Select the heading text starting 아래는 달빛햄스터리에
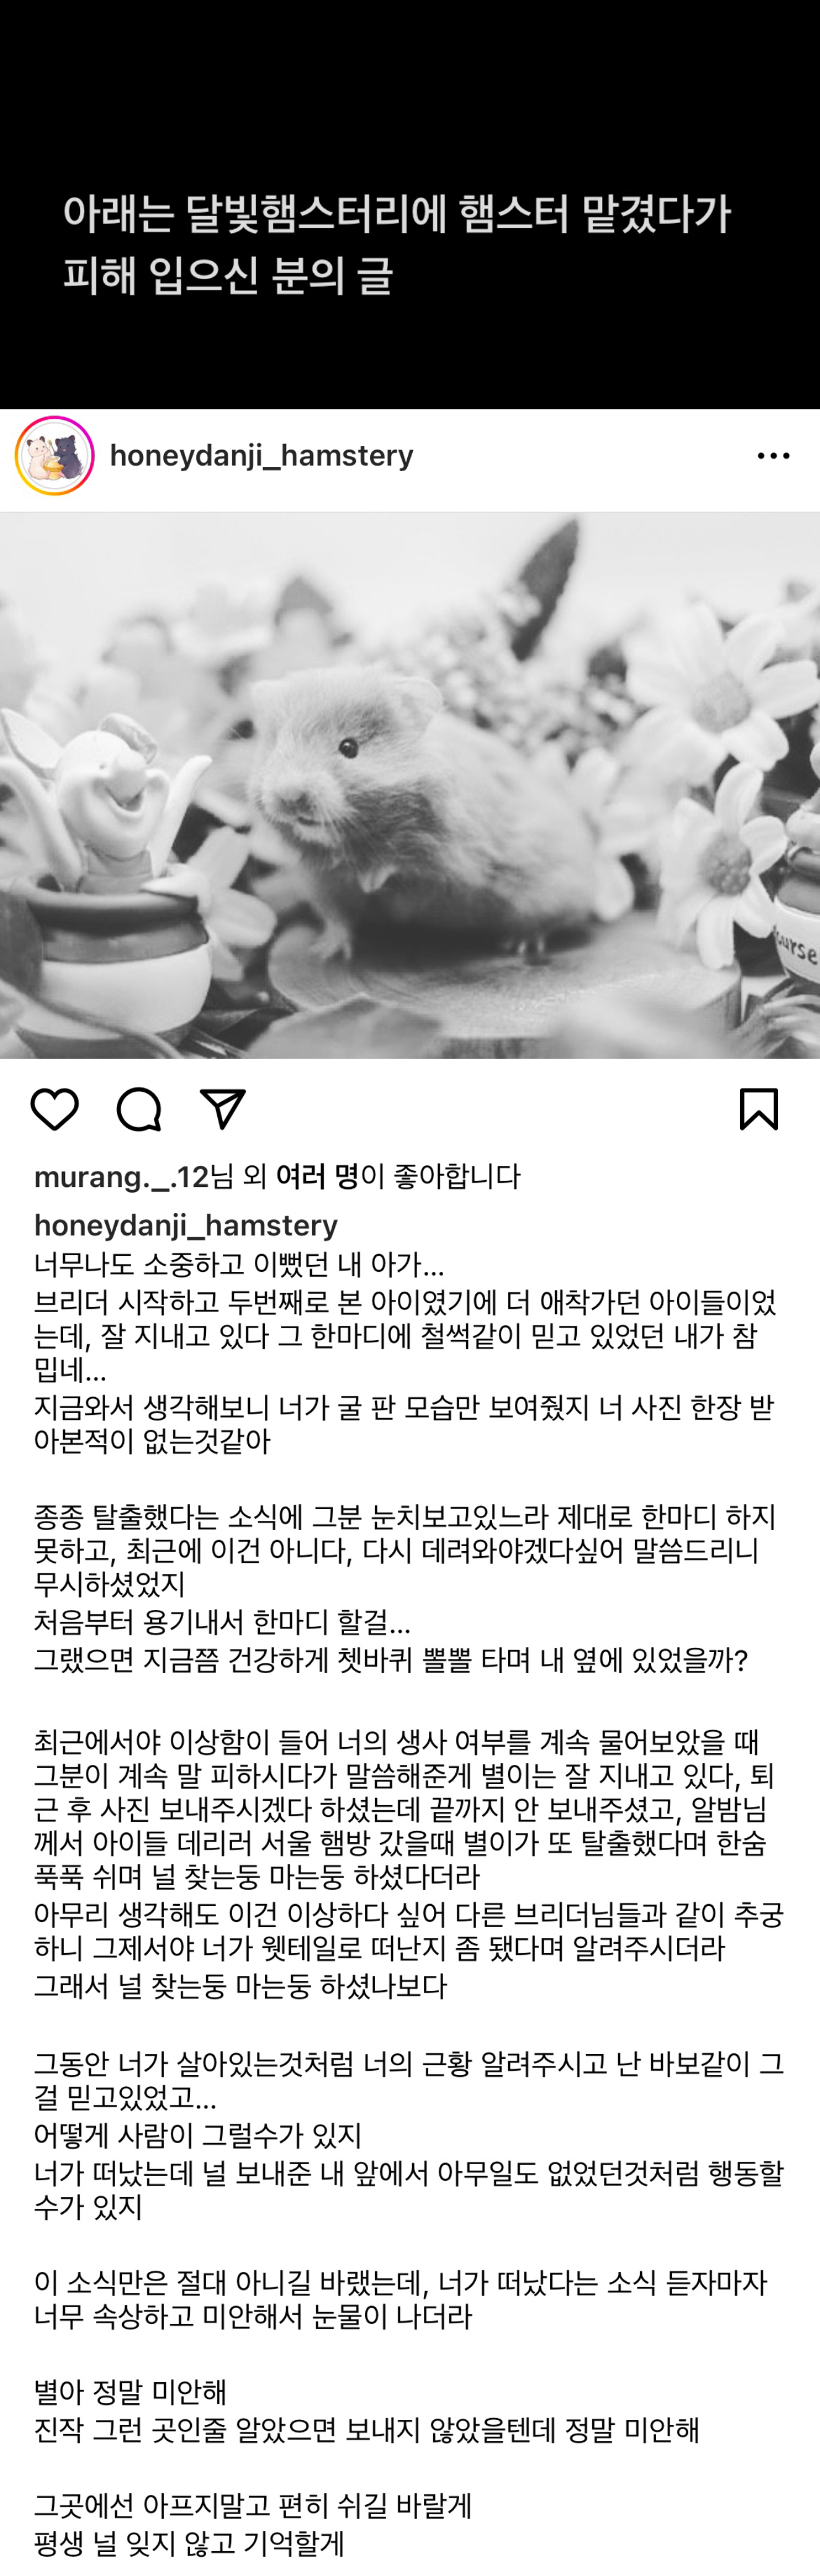 tap(397, 245)
